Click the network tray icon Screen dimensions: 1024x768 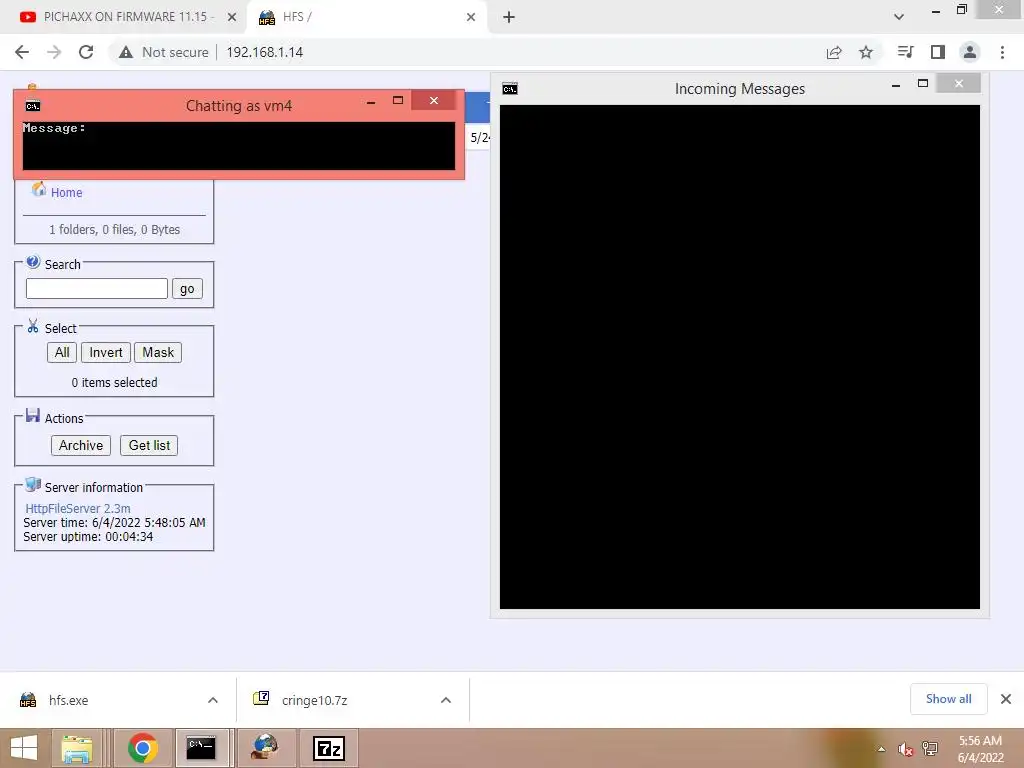930,749
